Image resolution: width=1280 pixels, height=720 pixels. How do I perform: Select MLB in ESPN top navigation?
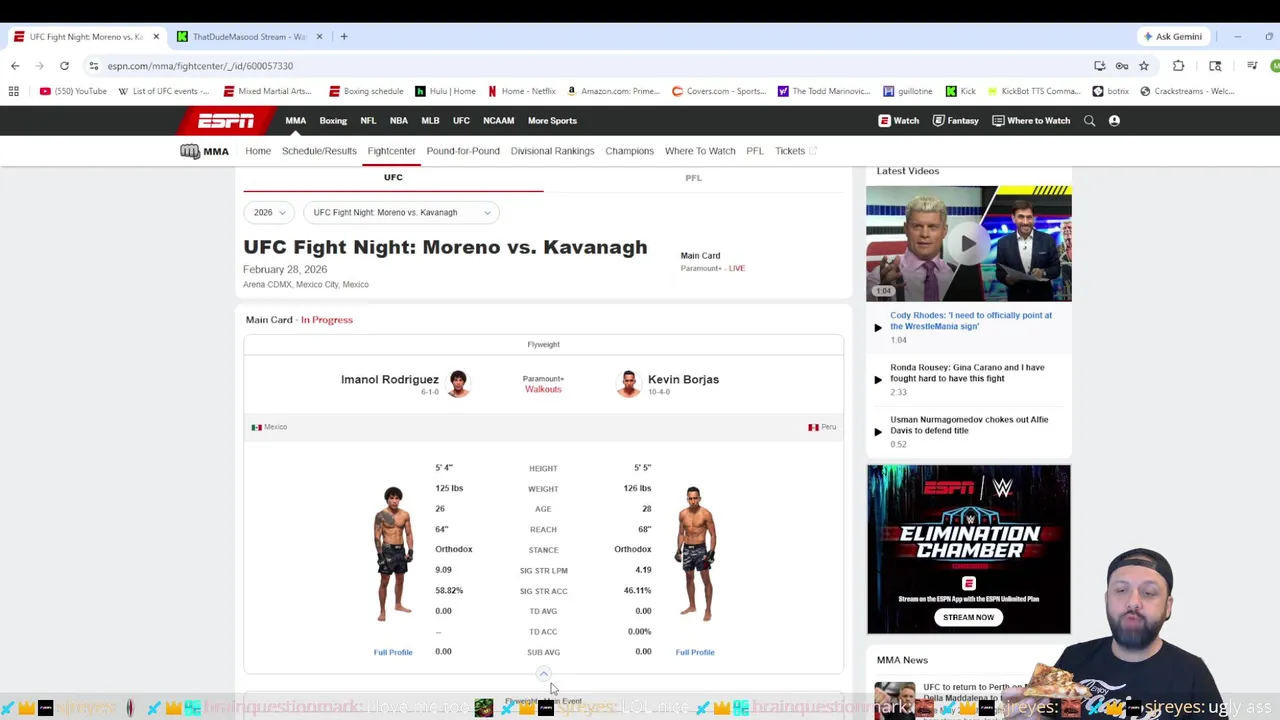tap(430, 121)
